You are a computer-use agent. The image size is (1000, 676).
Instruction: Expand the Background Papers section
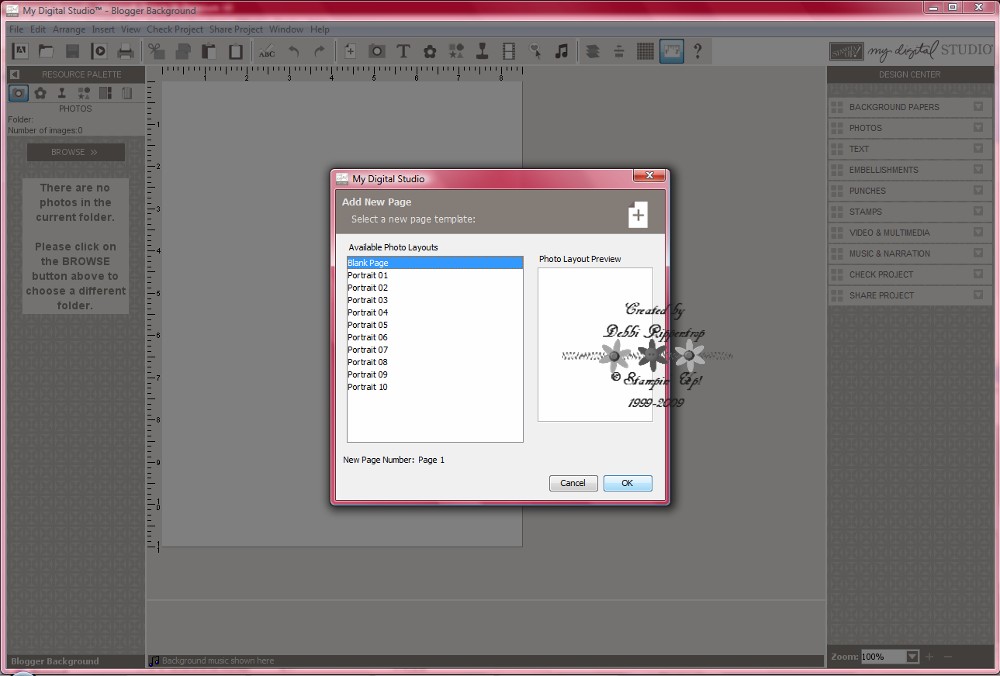tap(978, 107)
